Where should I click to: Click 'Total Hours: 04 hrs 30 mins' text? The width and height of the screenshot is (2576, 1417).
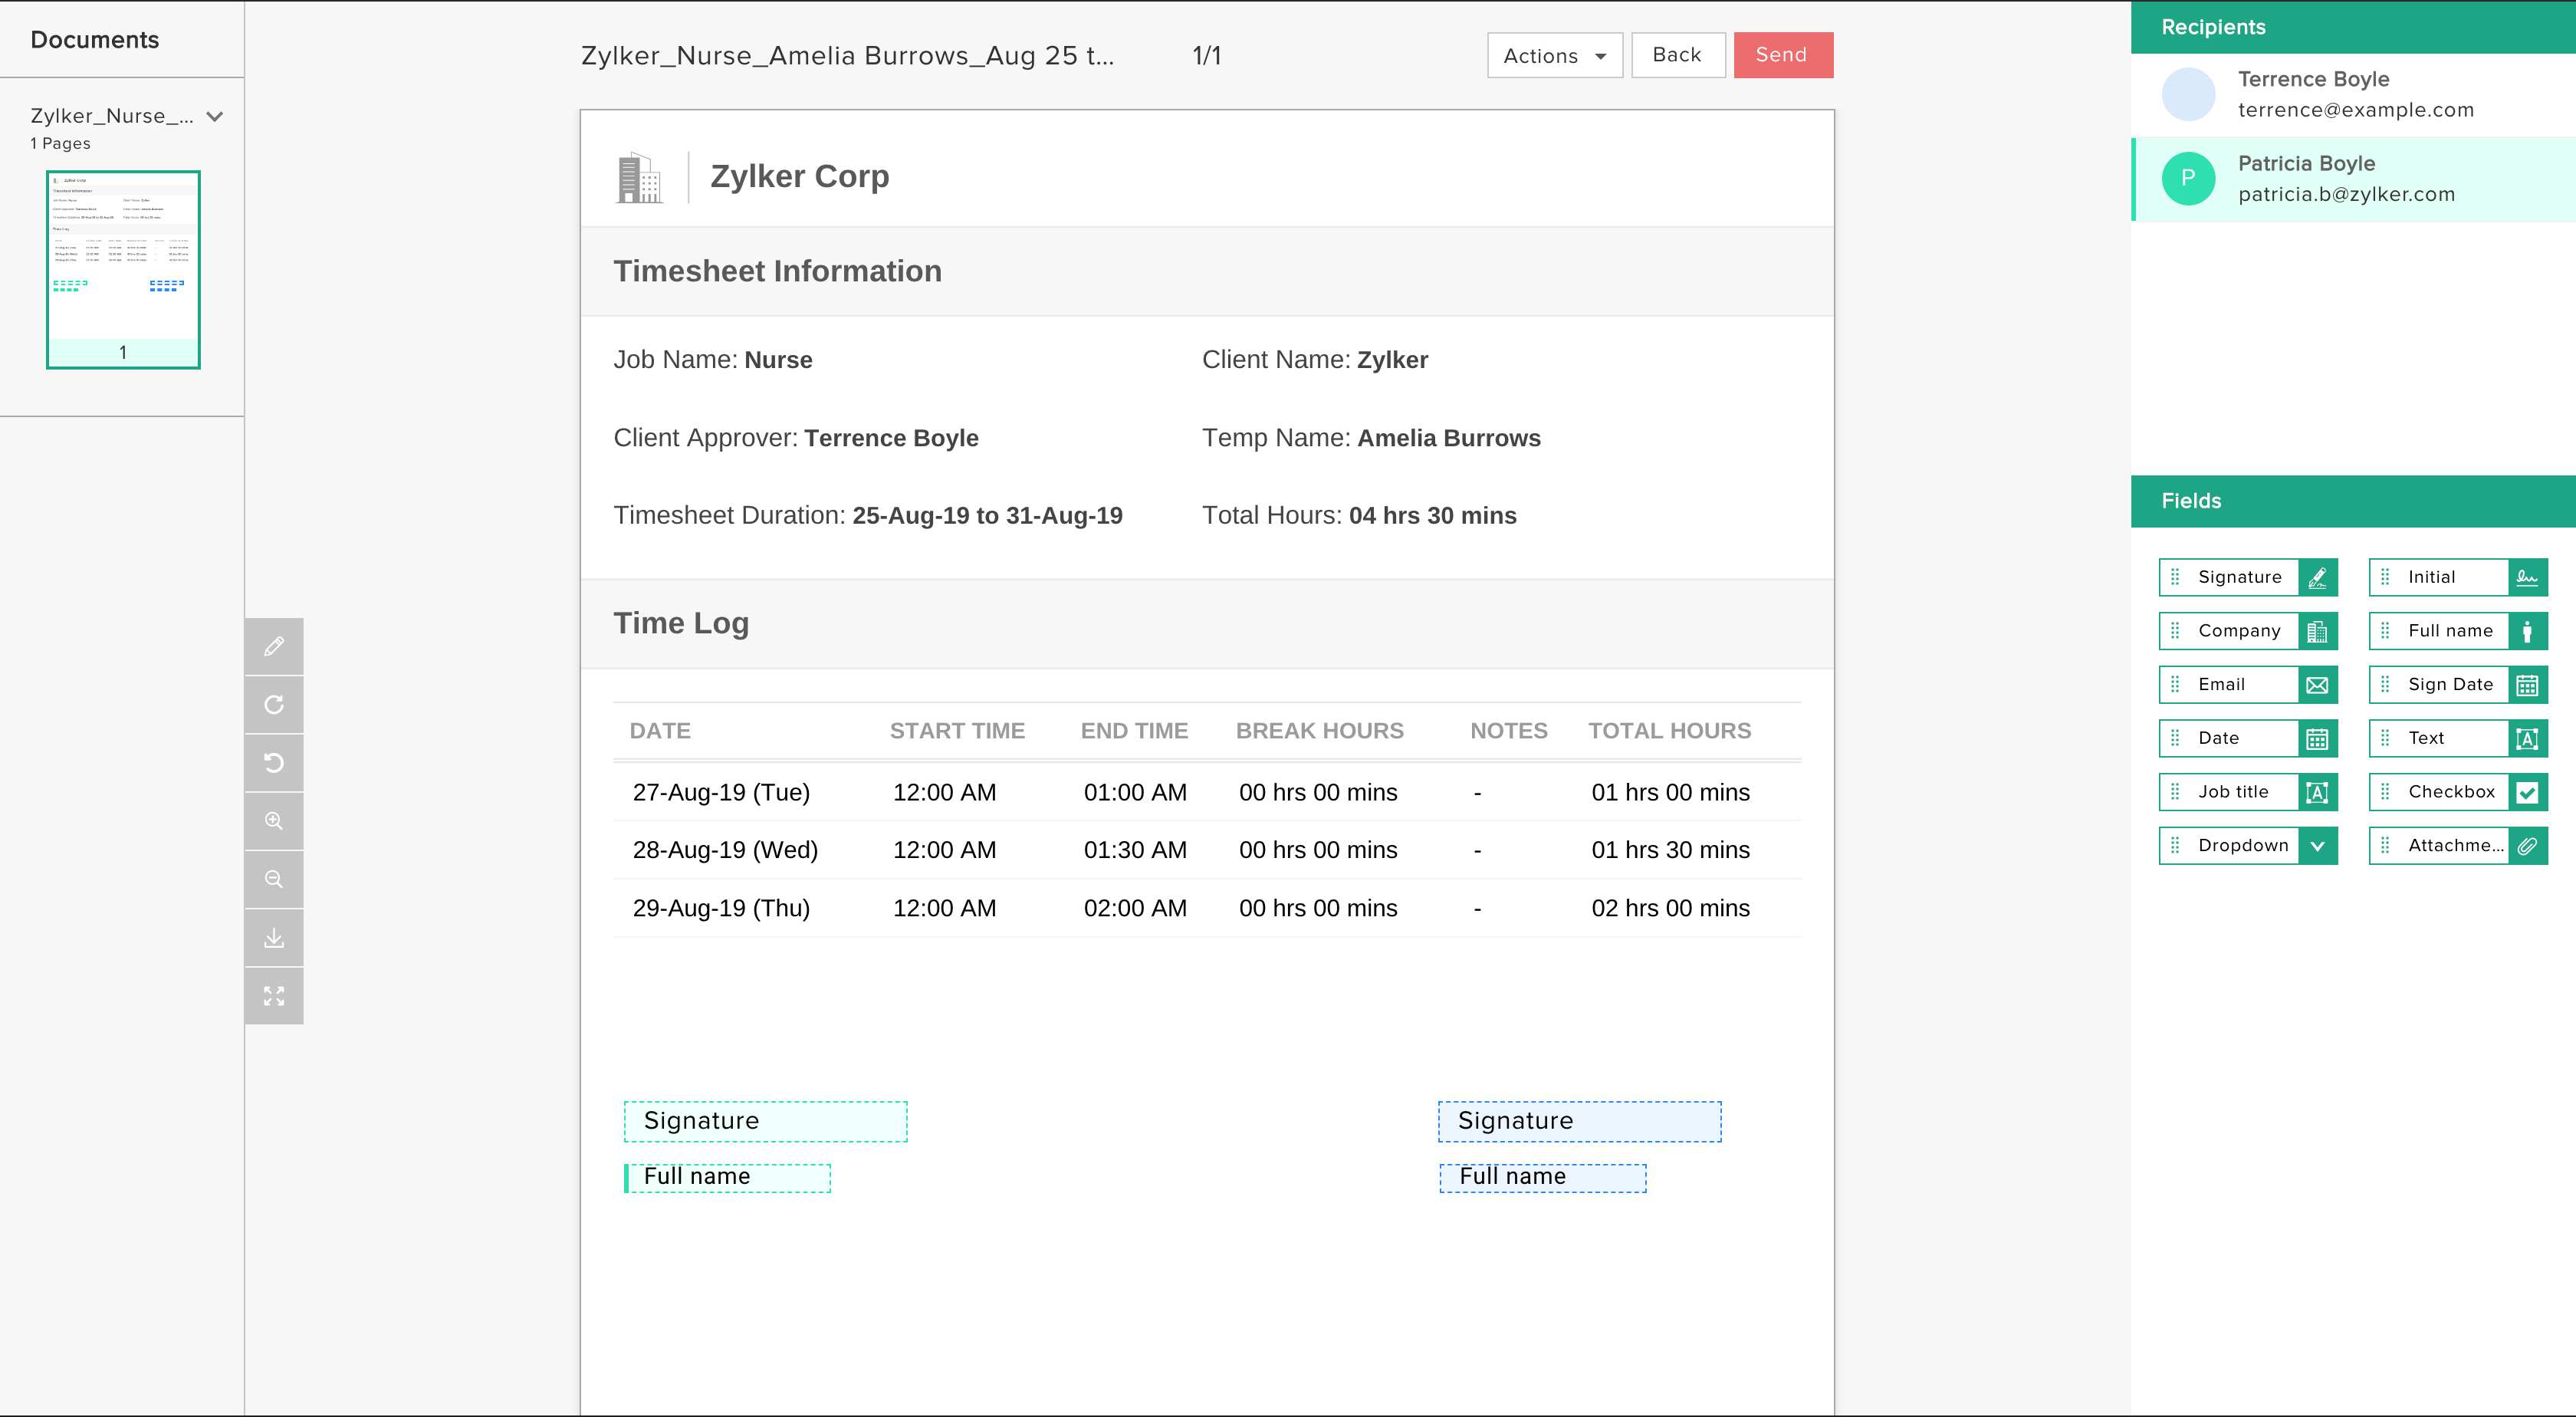(1359, 516)
